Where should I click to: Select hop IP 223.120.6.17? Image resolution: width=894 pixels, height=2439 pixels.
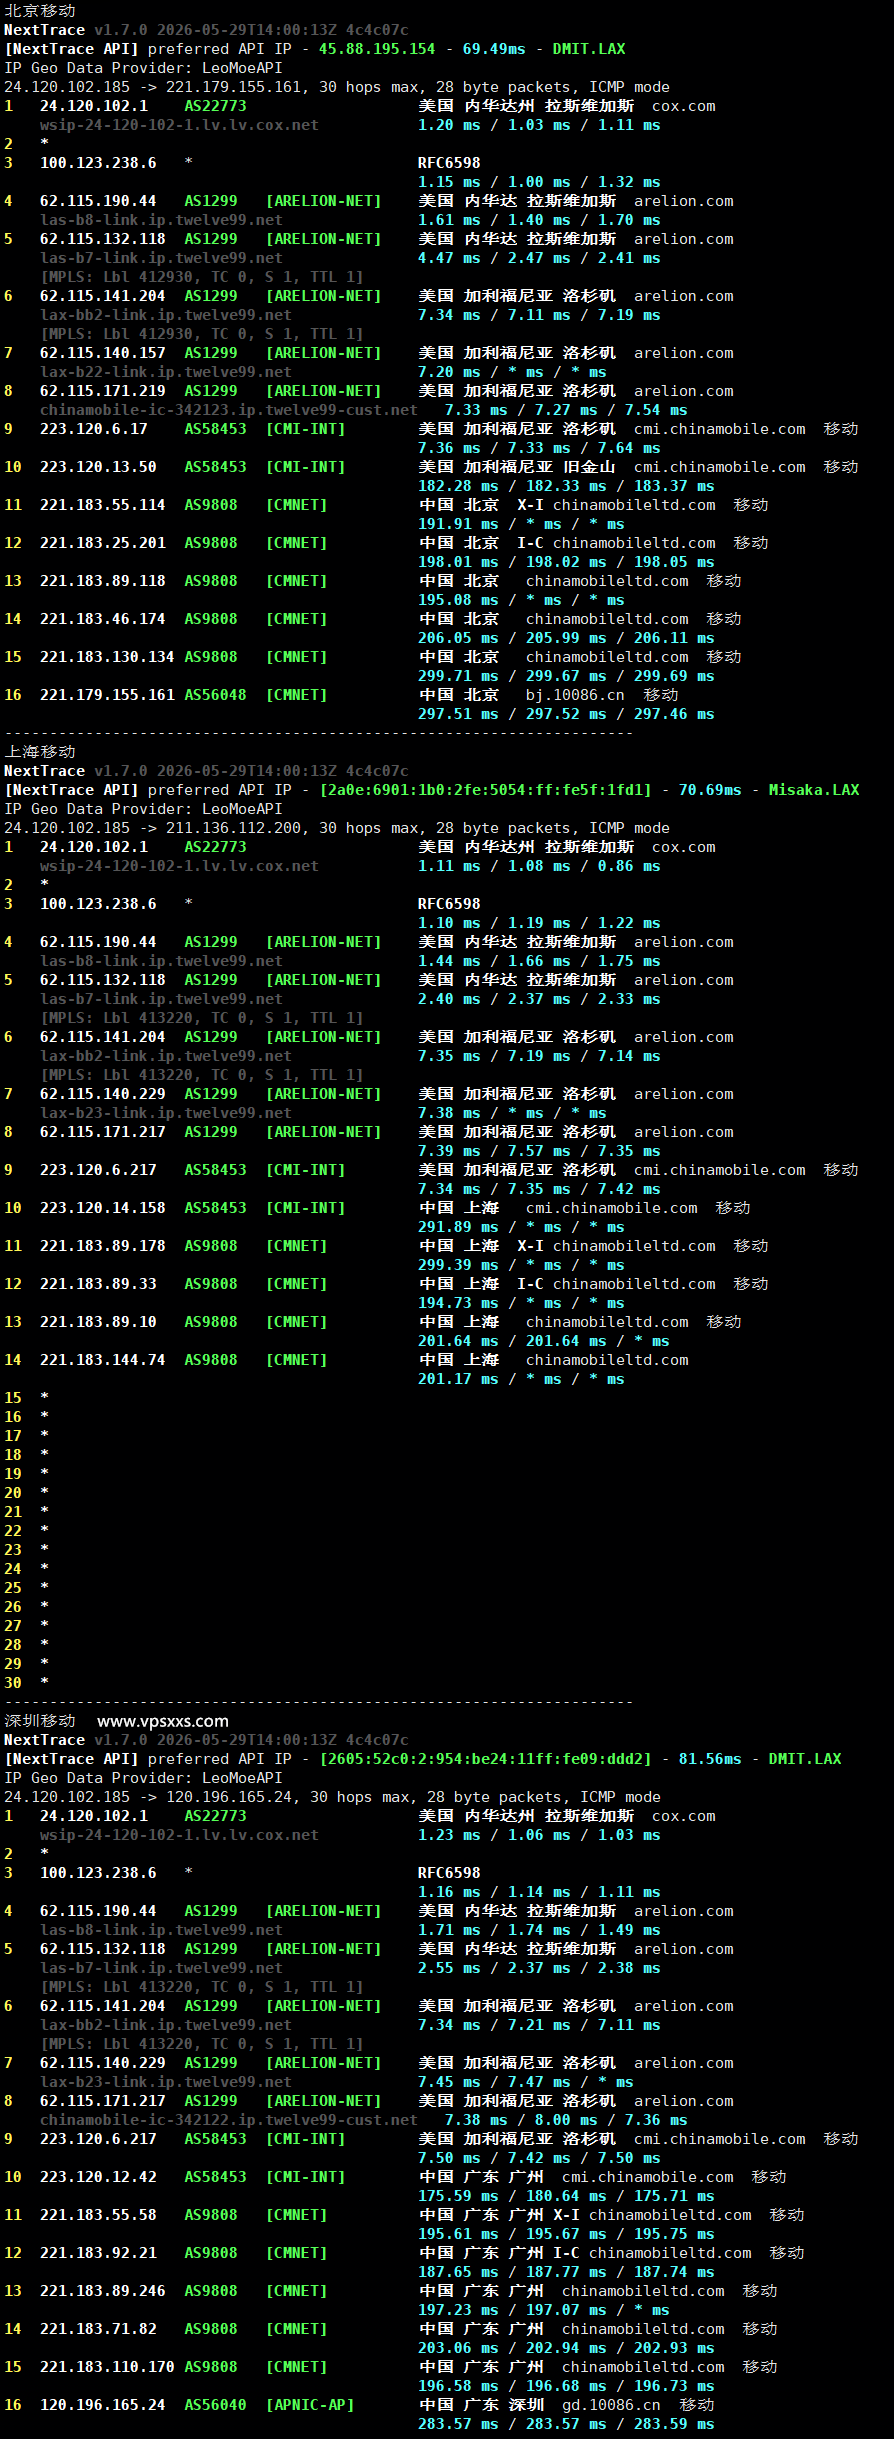[94, 428]
